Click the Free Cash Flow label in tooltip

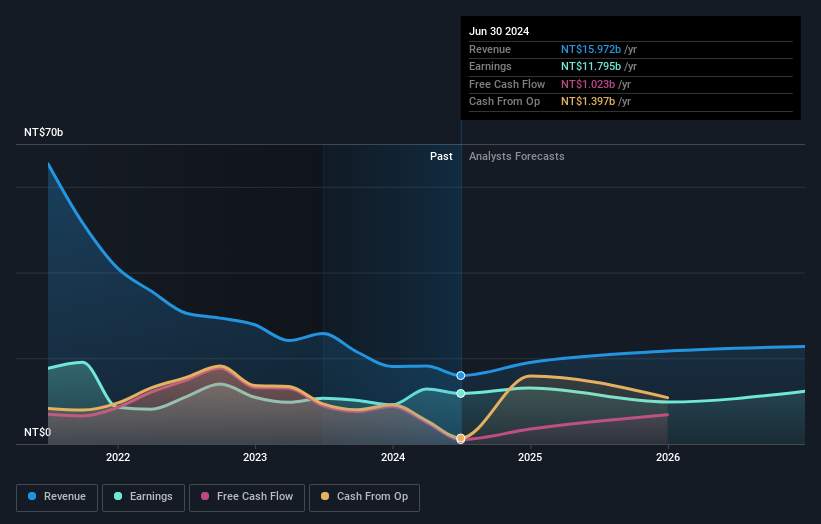(x=507, y=84)
